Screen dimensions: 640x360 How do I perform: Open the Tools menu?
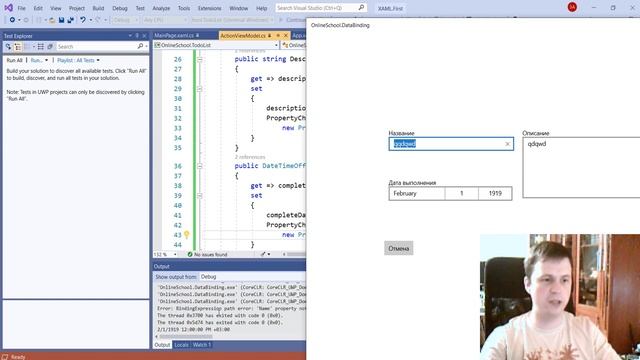pyautogui.click(x=184, y=8)
